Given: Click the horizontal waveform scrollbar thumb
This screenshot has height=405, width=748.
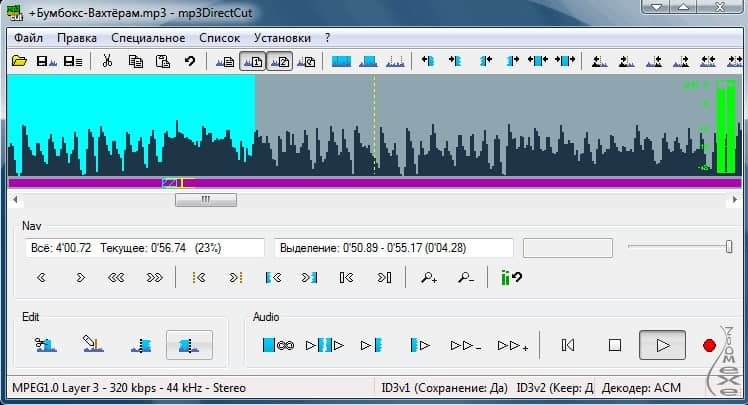Looking at the screenshot, I should [x=206, y=199].
